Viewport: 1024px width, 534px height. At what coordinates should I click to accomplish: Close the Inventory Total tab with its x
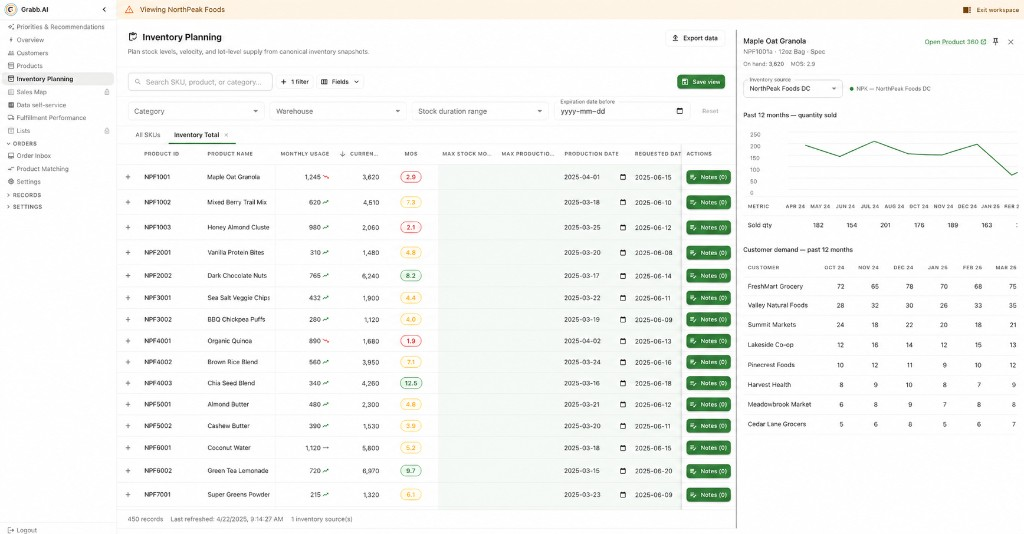(x=226, y=135)
